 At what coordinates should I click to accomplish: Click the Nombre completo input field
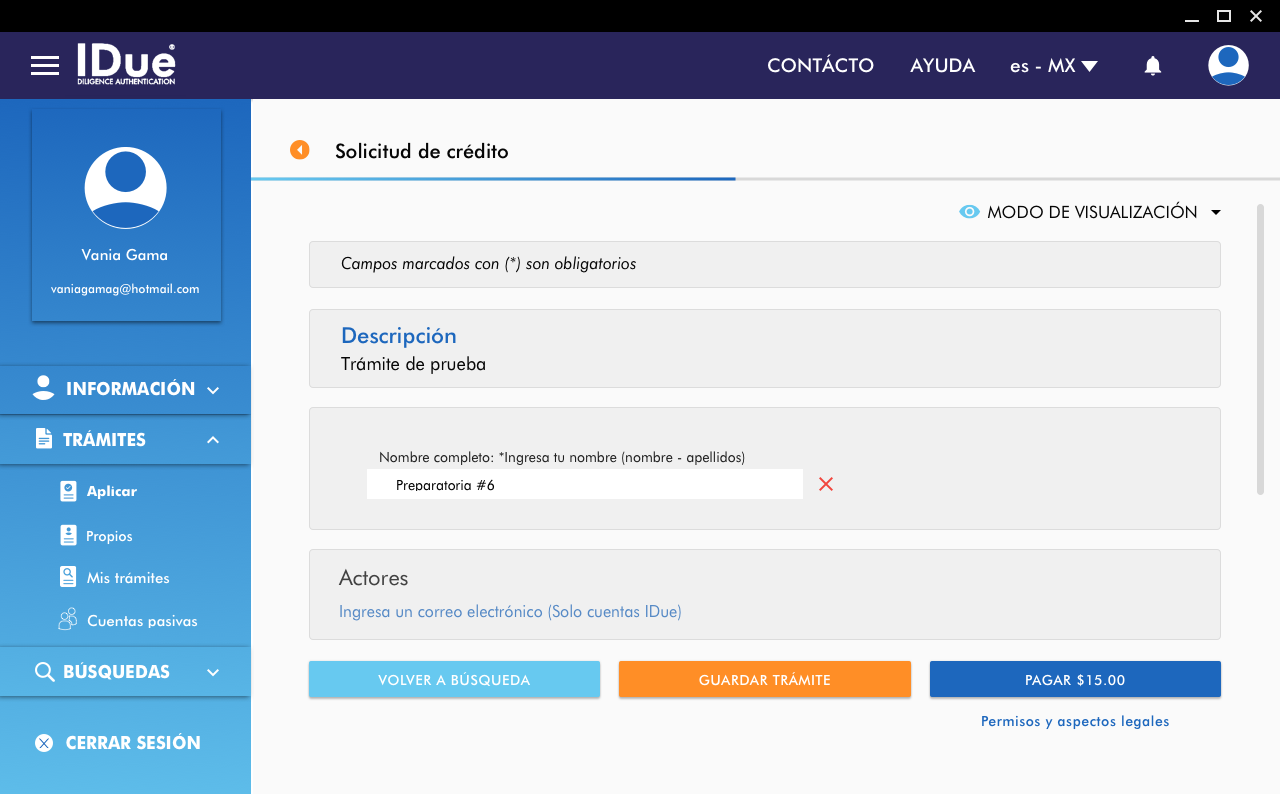[x=584, y=485]
